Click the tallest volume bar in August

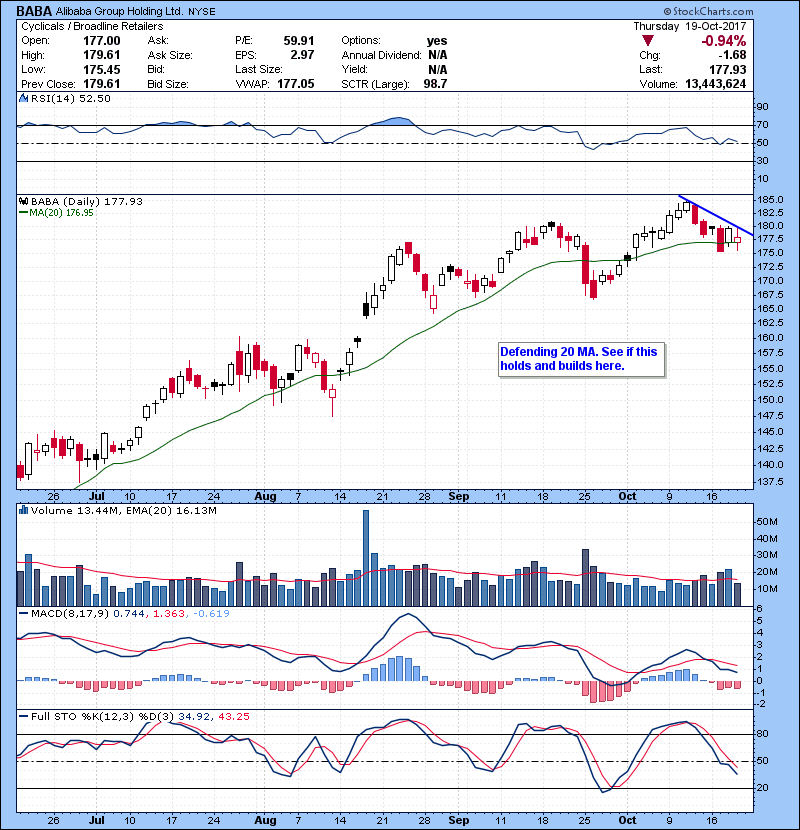tap(366, 558)
